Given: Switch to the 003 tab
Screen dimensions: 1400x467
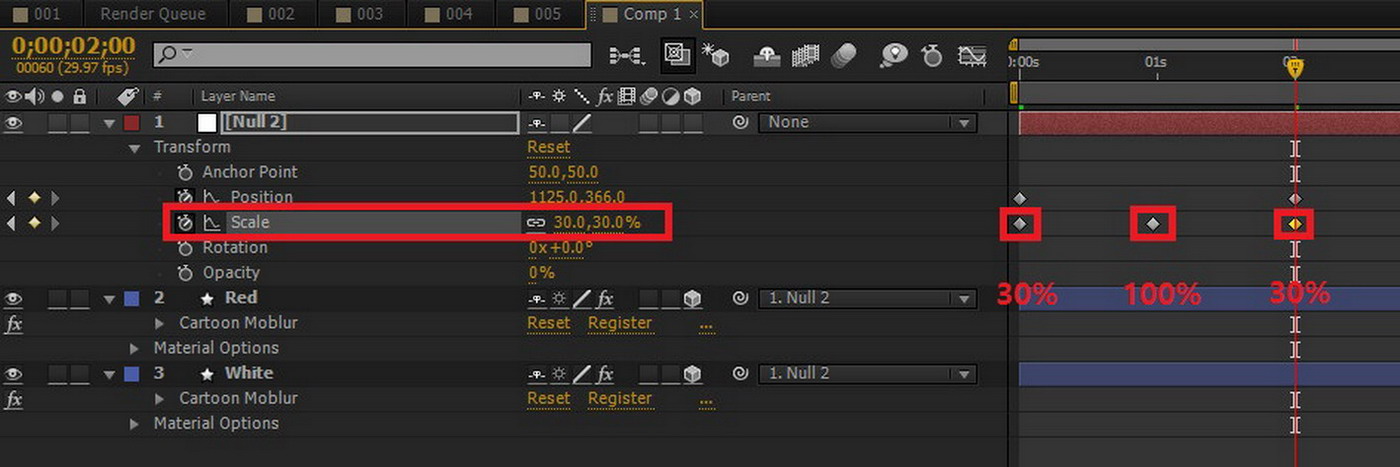Looking at the screenshot, I should pos(361,14).
